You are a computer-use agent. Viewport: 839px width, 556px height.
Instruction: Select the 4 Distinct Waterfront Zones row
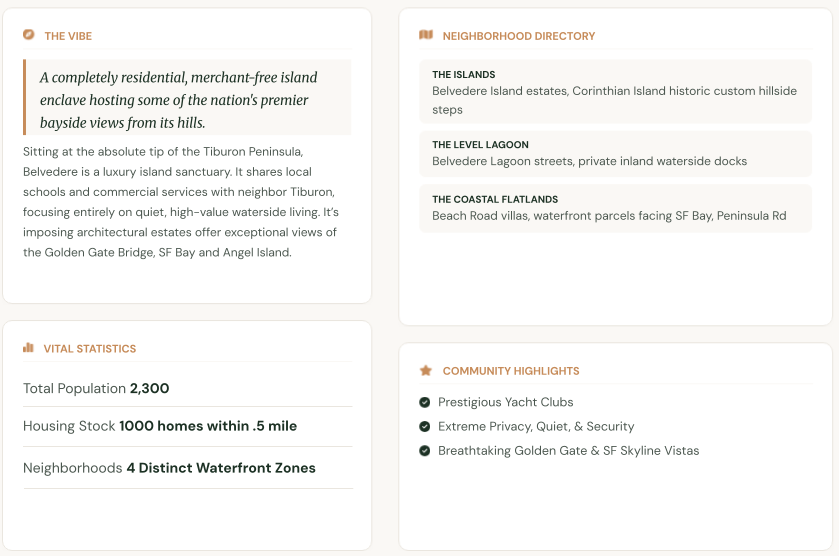(188, 468)
